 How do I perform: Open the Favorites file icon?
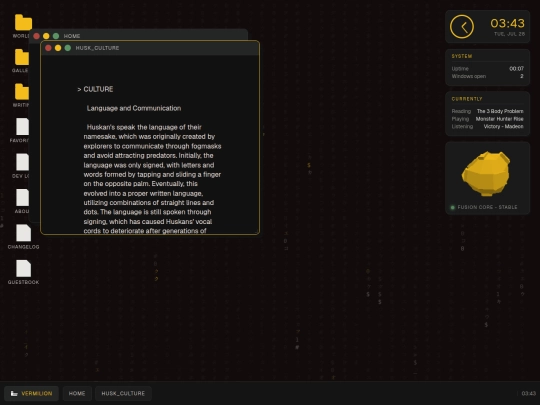click(22, 127)
